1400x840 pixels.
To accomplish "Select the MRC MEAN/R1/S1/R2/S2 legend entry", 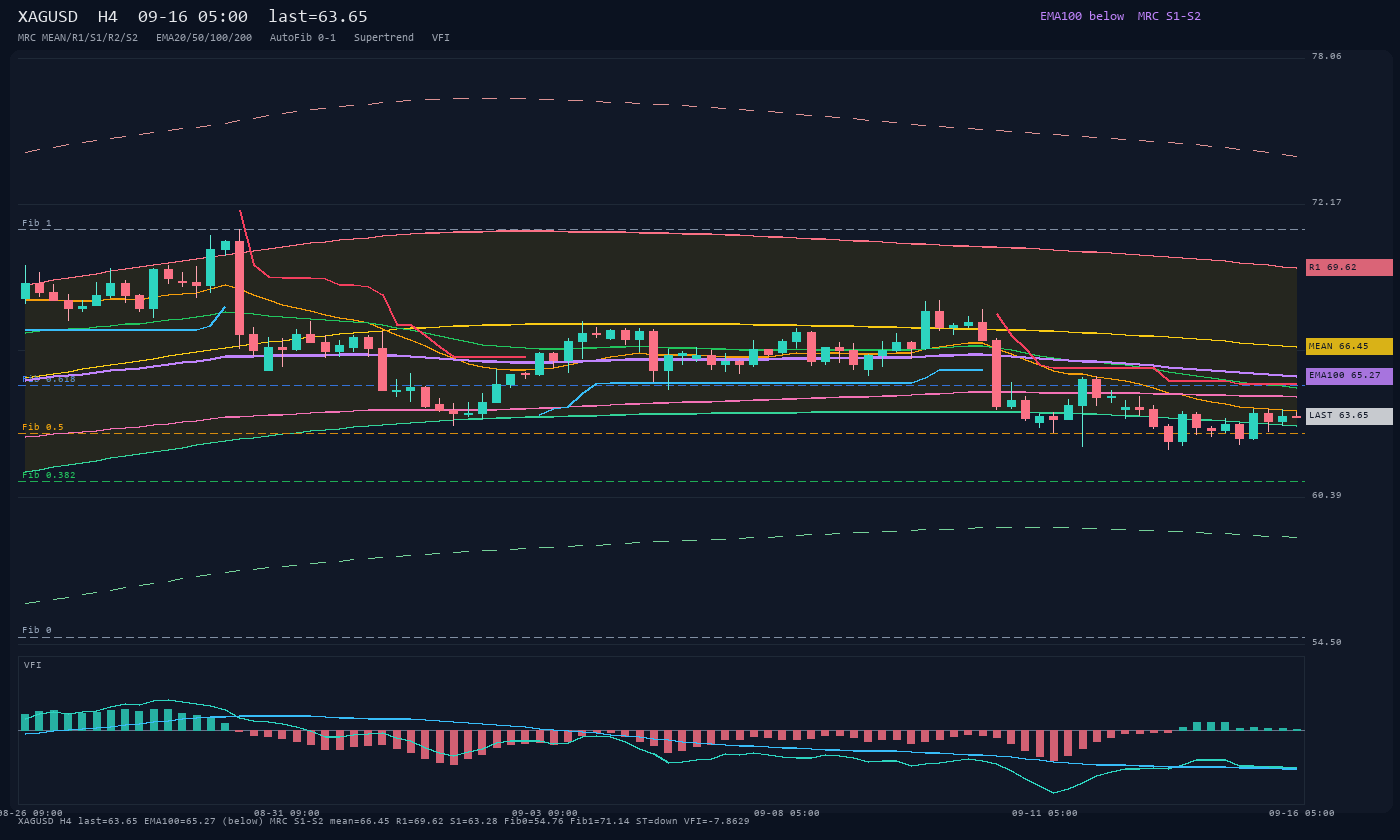I will click(78, 38).
